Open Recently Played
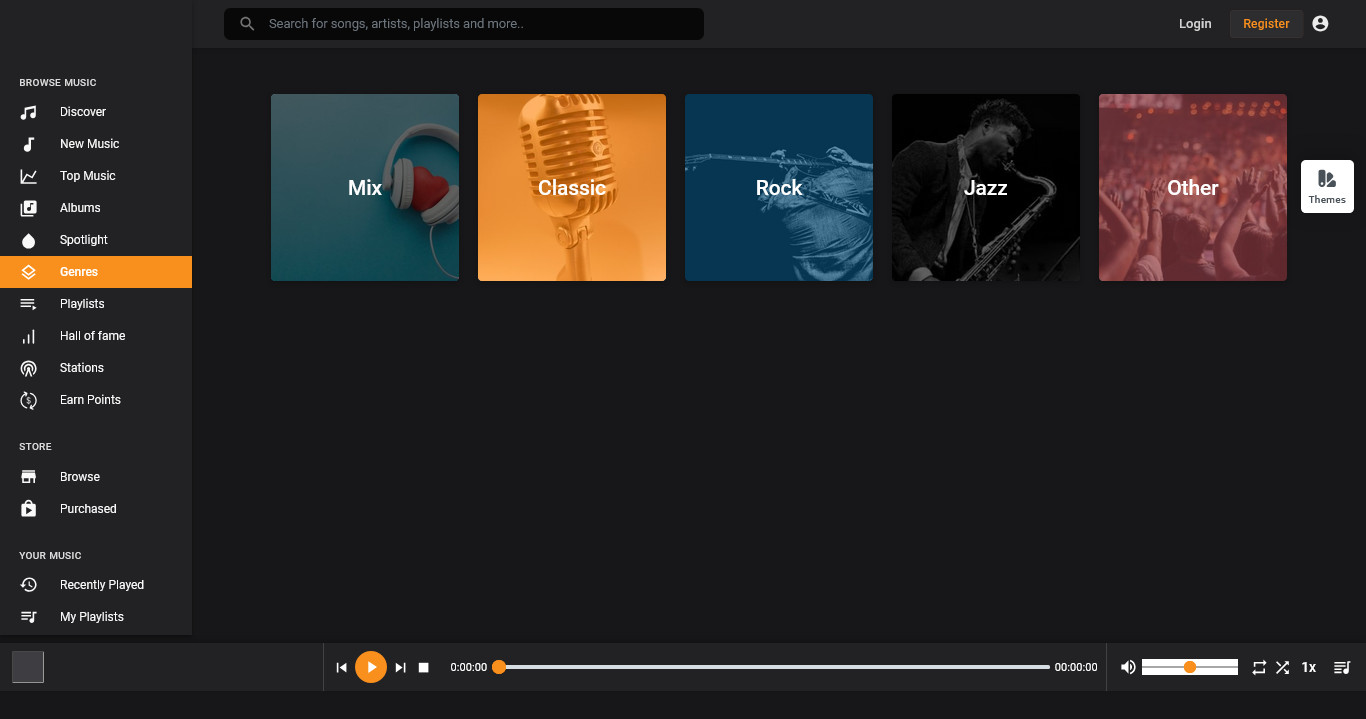 (96, 585)
